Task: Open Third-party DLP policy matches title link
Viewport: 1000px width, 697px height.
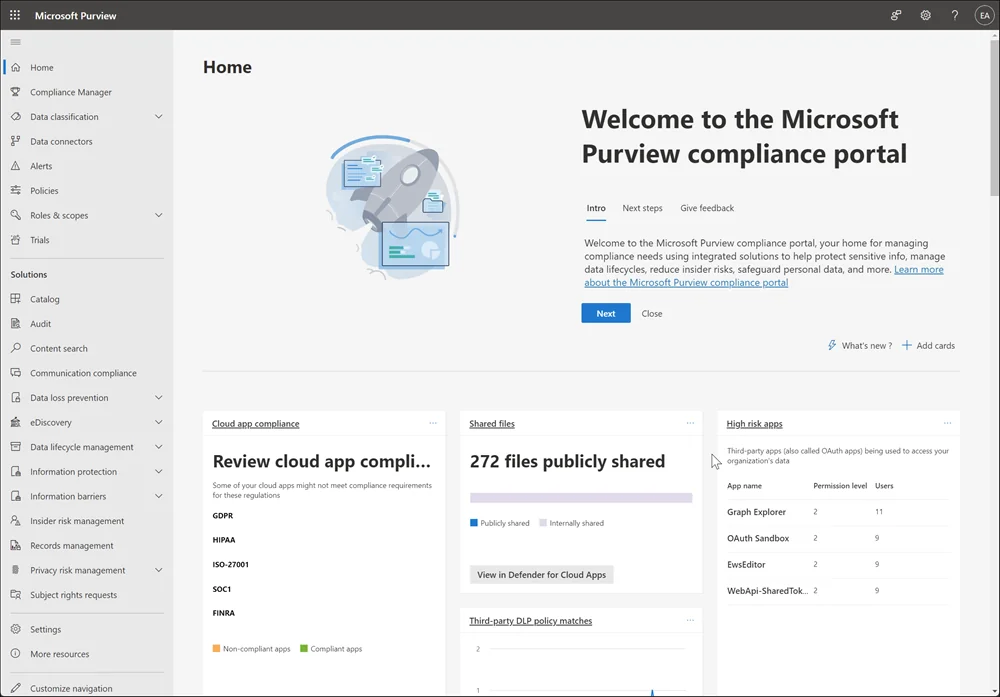Action: click(x=531, y=620)
